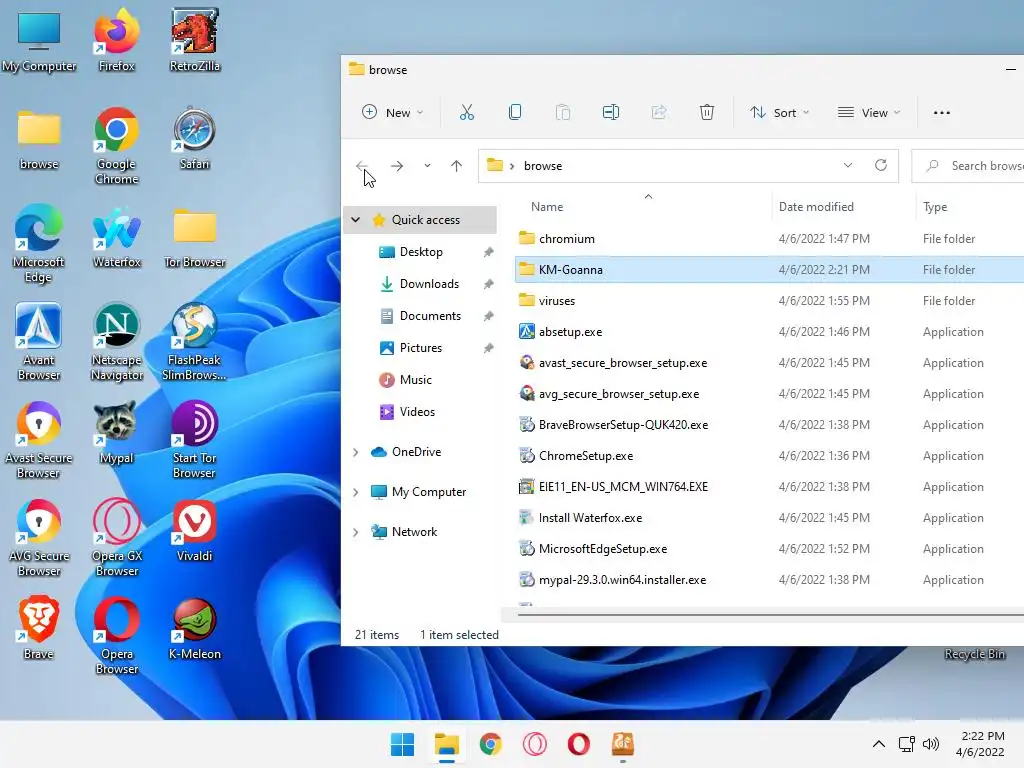The width and height of the screenshot is (1024, 768).
Task: Open the See more three-dots menu
Action: [x=942, y=112]
